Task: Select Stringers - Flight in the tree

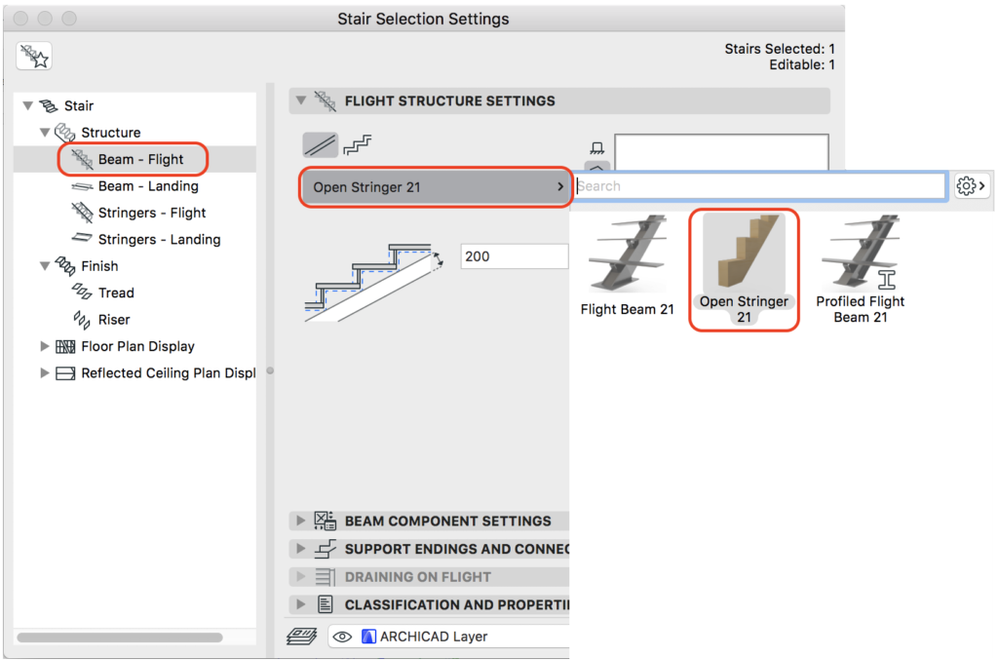Action: click(151, 212)
